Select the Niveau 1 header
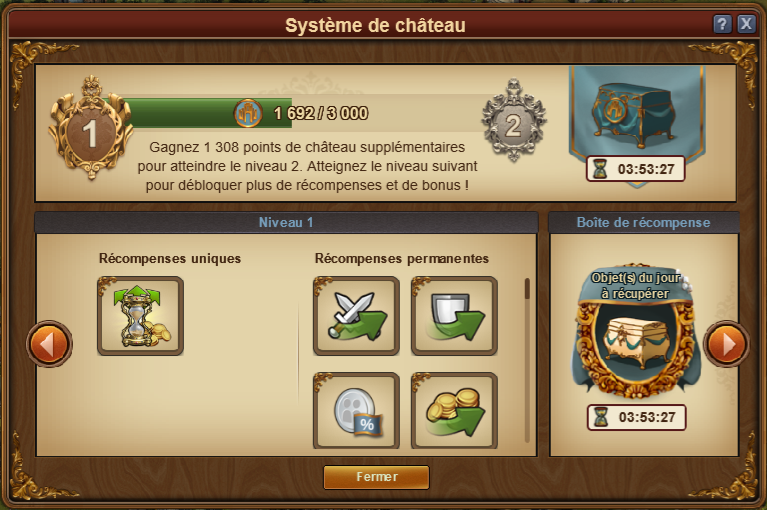This screenshot has height=510, width=767. tap(286, 222)
